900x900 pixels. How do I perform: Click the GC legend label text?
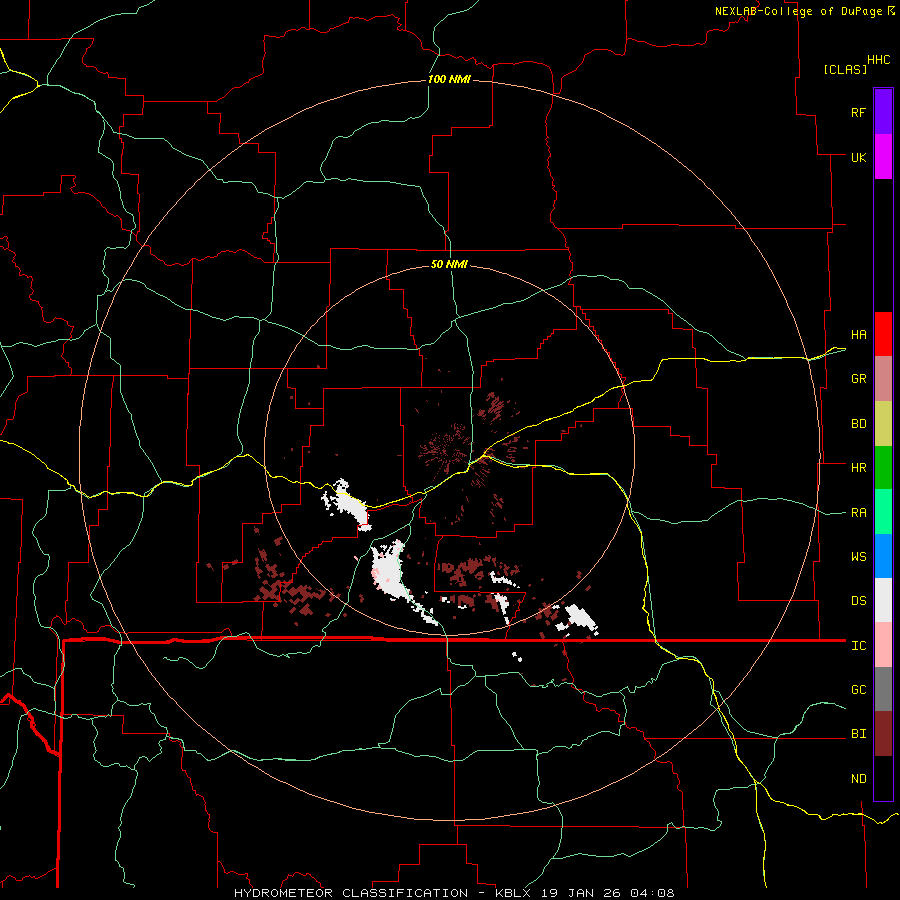tap(859, 690)
